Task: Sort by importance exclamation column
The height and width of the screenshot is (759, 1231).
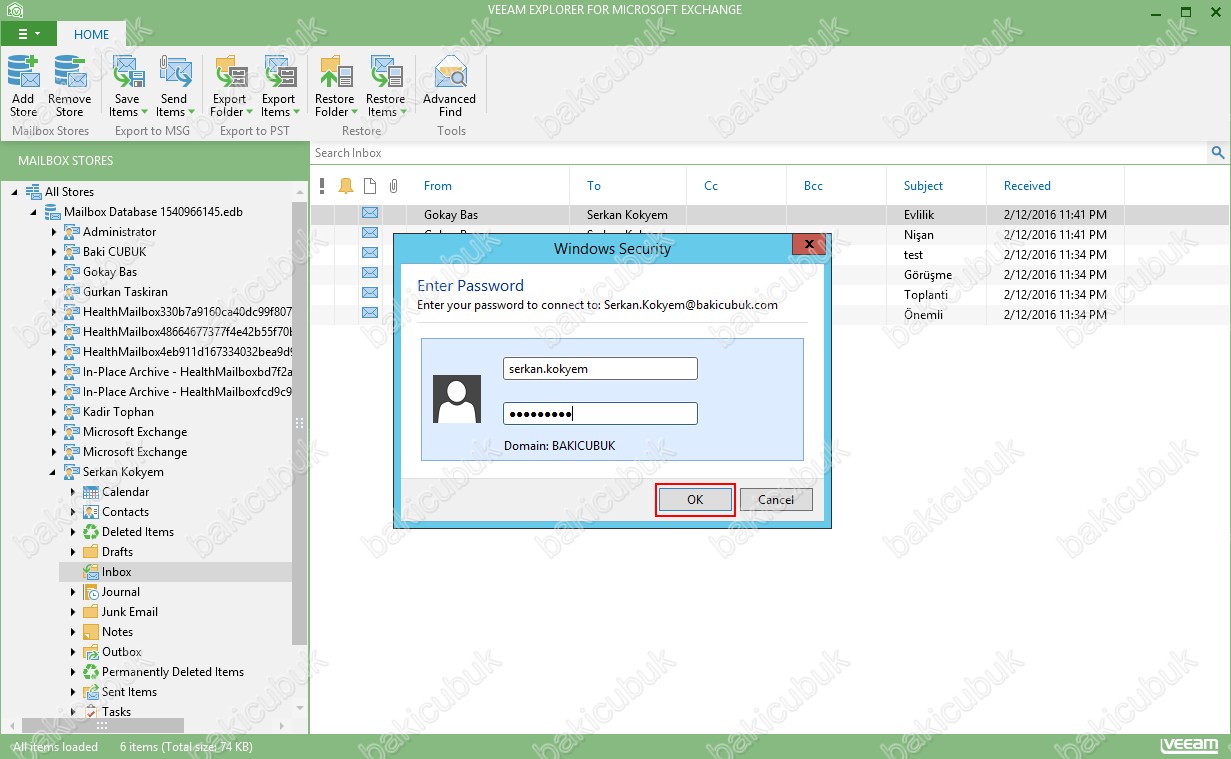Action: (x=322, y=186)
